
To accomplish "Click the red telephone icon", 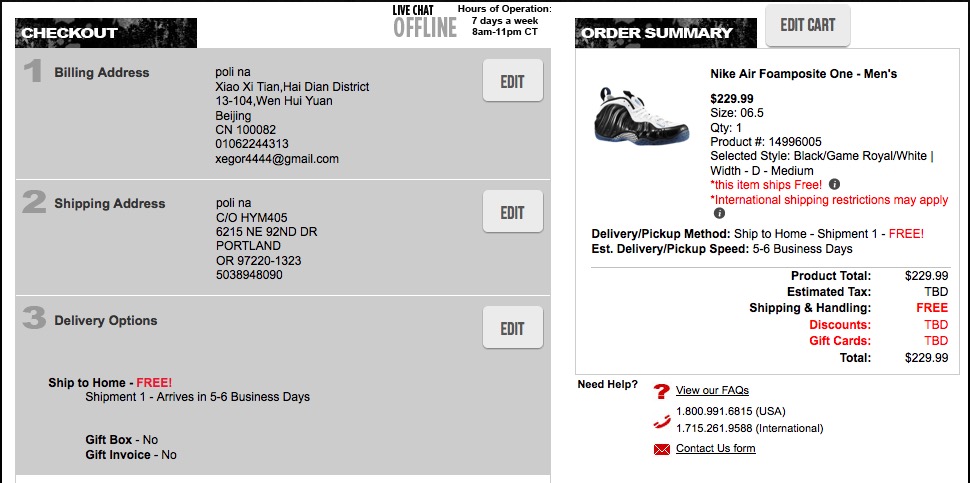I will tap(661, 420).
